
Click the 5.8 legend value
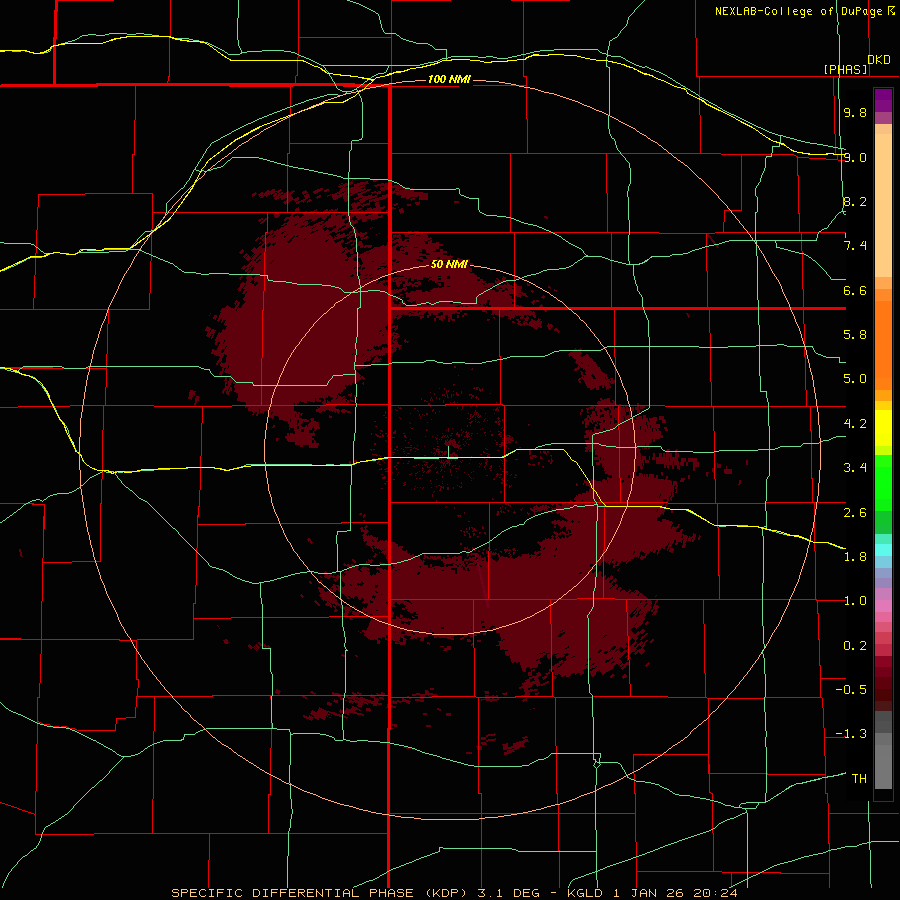point(855,335)
